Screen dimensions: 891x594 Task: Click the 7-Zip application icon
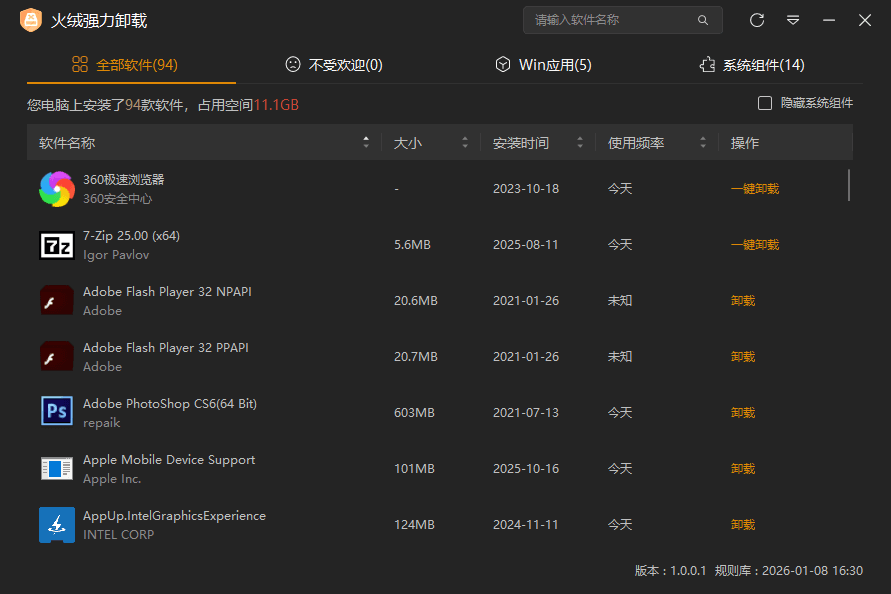[x=57, y=244]
